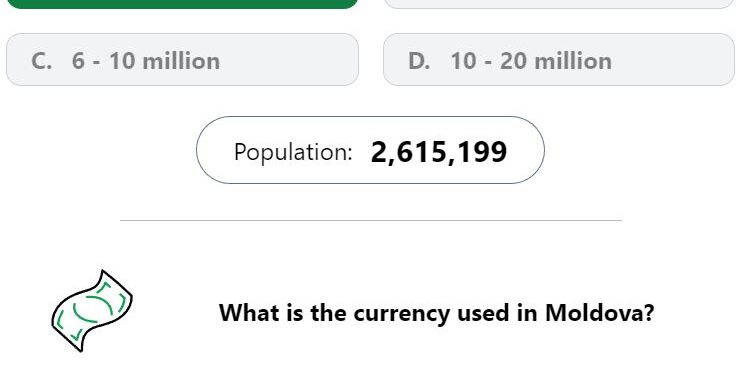This screenshot has width=744, height=375.
Task: Click the "Population:" label
Action: pyautogui.click(x=293, y=153)
